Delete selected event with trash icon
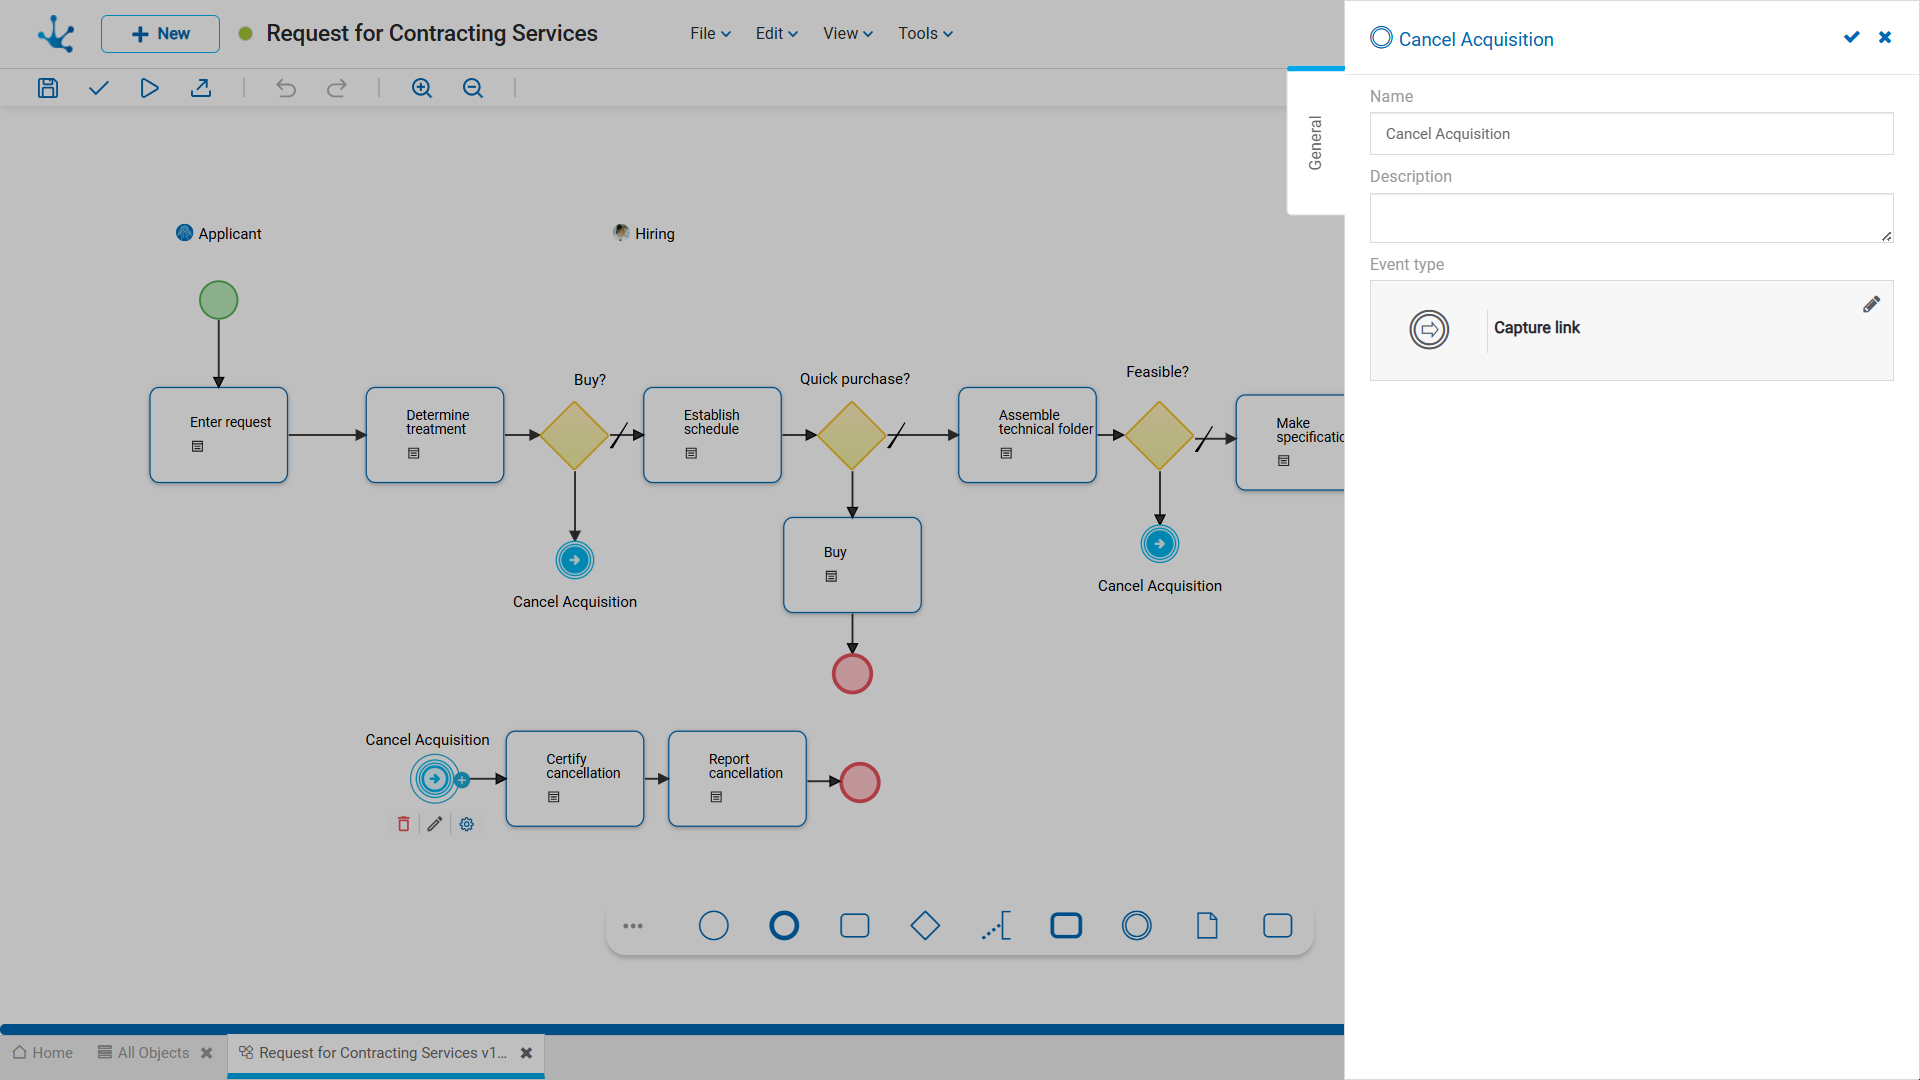Image resolution: width=1920 pixels, height=1080 pixels. click(x=404, y=824)
